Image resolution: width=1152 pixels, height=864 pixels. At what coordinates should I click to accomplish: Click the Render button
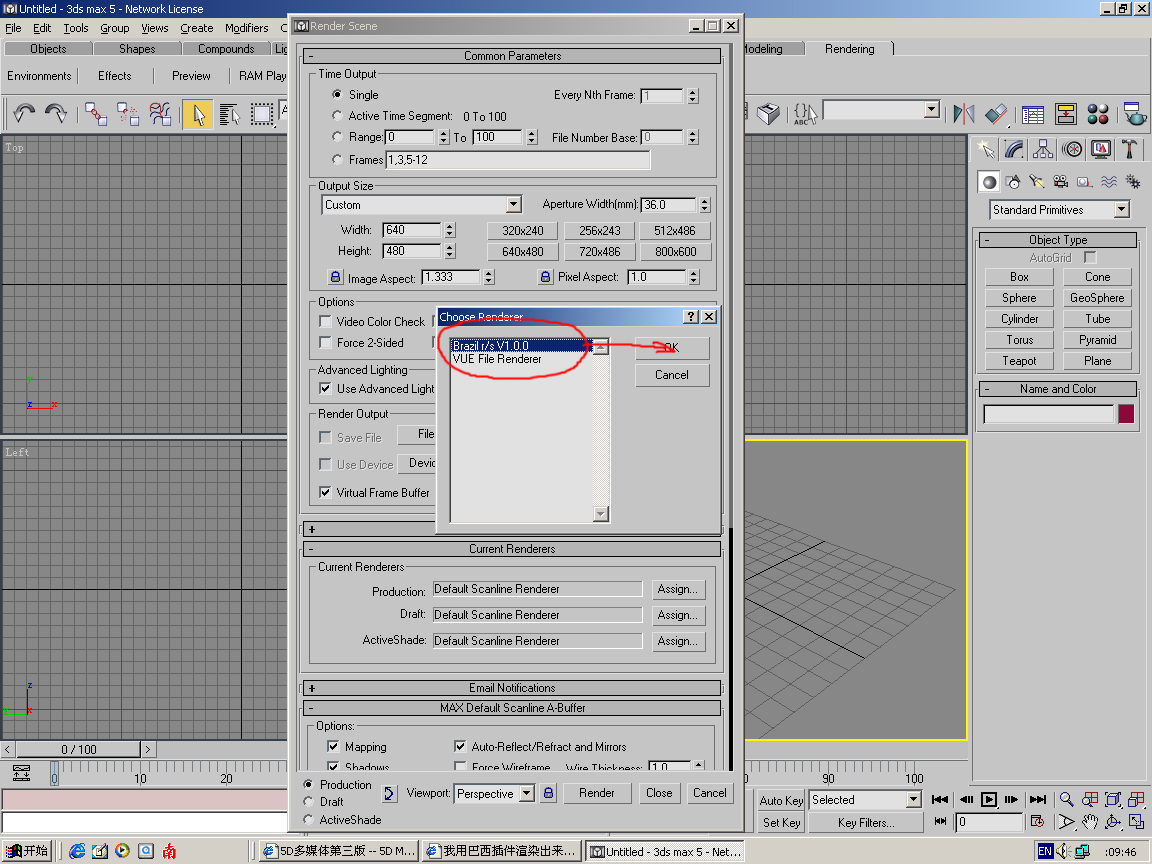597,793
